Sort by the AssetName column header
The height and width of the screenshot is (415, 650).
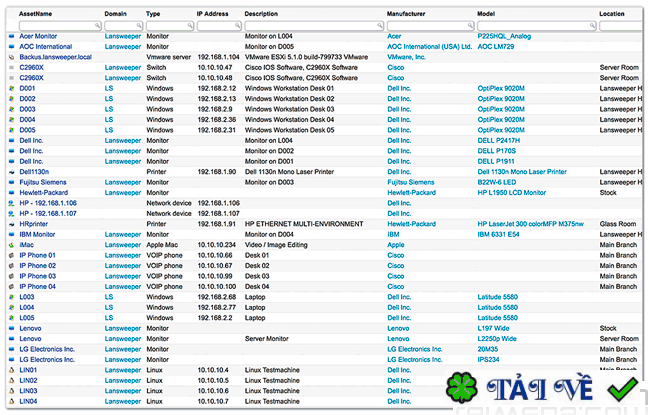tap(36, 14)
